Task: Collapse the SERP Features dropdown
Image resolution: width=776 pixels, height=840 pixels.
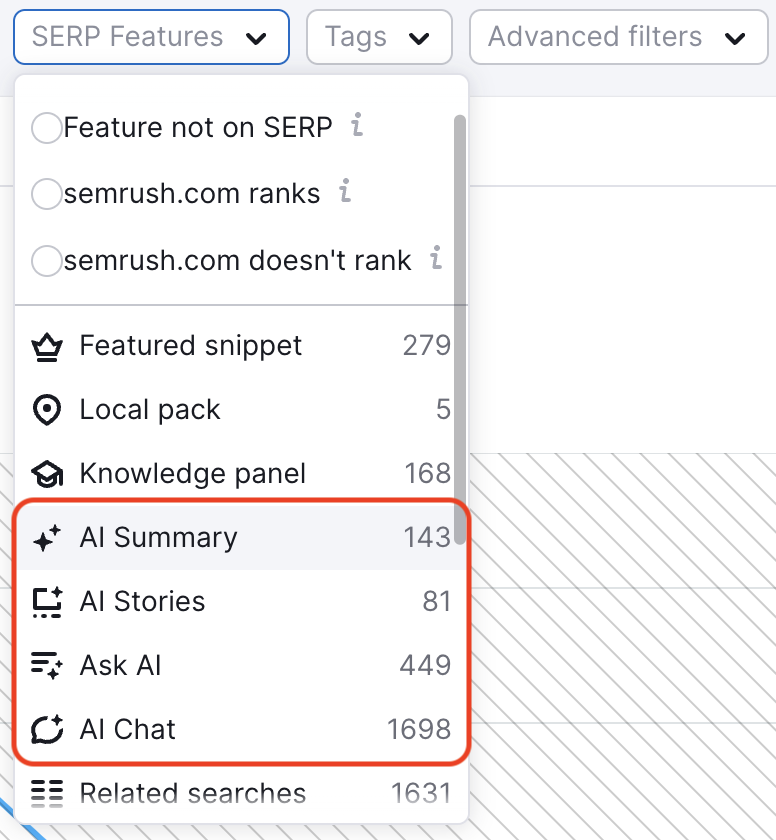Action: [150, 37]
